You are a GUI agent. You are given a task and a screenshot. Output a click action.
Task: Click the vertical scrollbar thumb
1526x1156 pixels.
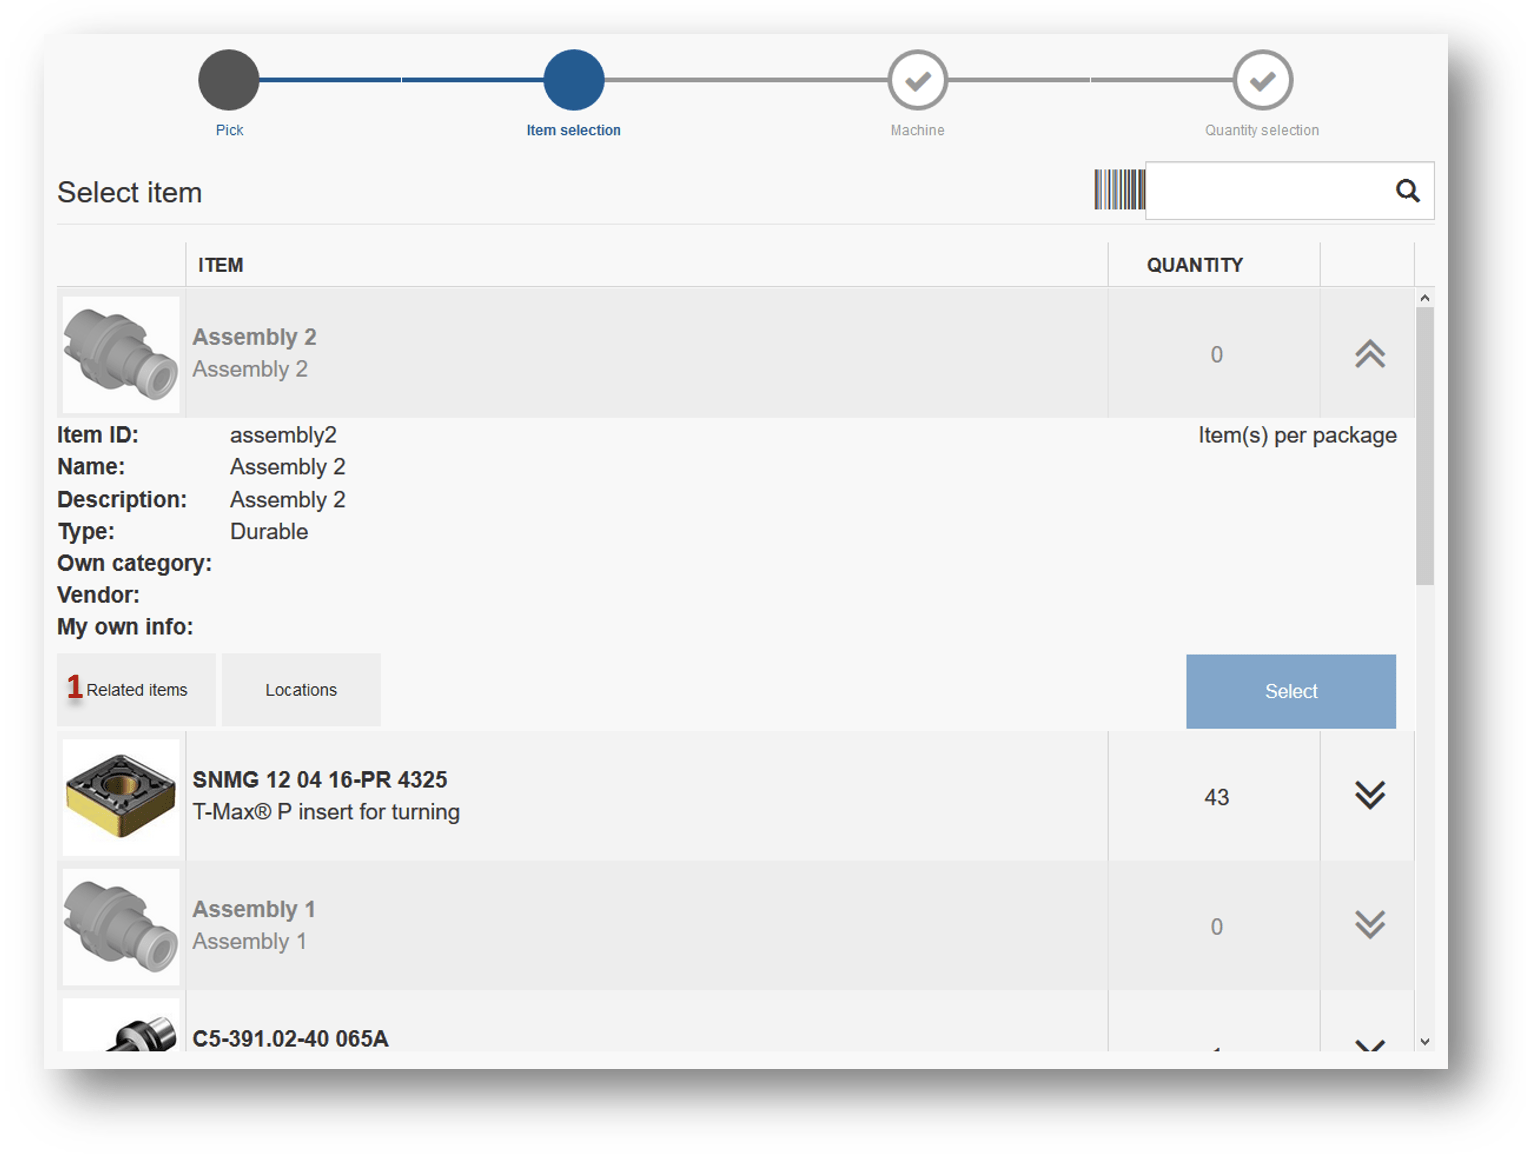click(1425, 445)
